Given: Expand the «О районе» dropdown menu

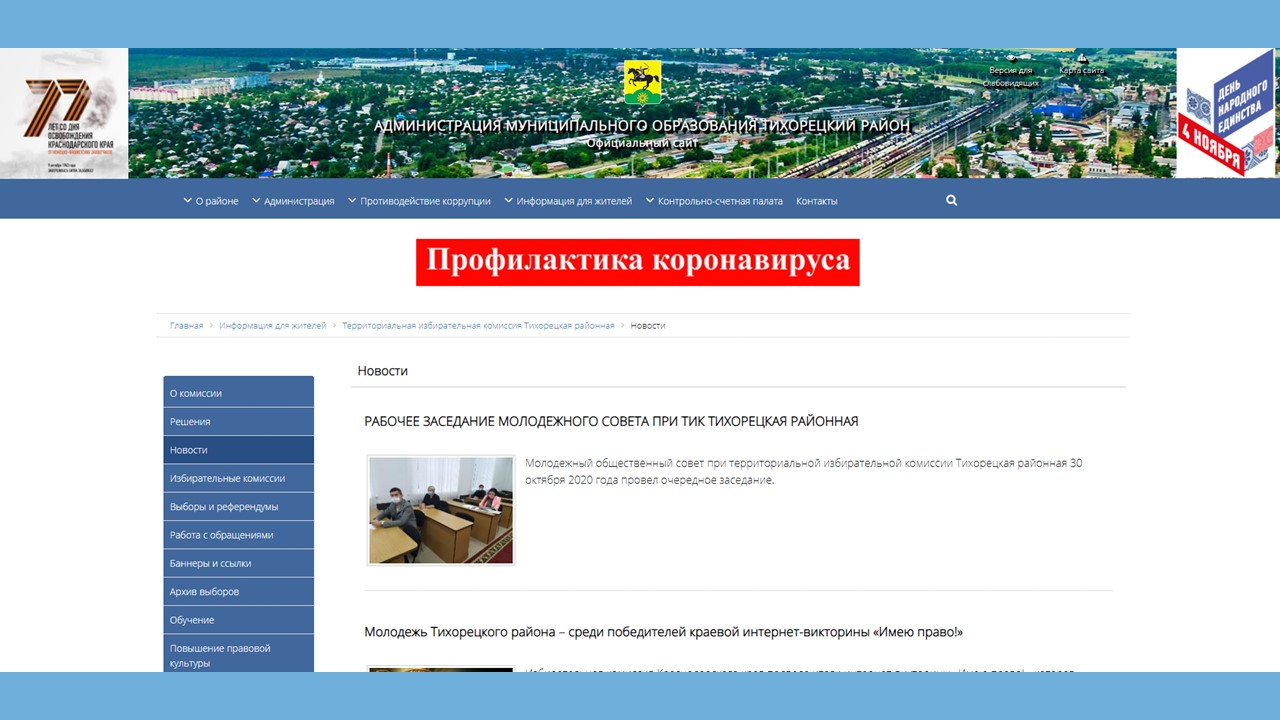Looking at the screenshot, I should click(211, 201).
